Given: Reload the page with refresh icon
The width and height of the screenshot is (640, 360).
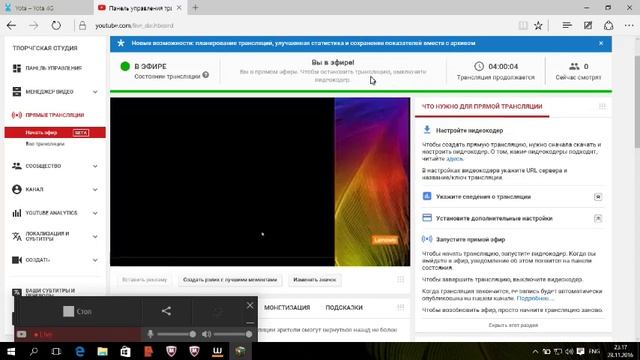Looking at the screenshot, I should [56, 25].
